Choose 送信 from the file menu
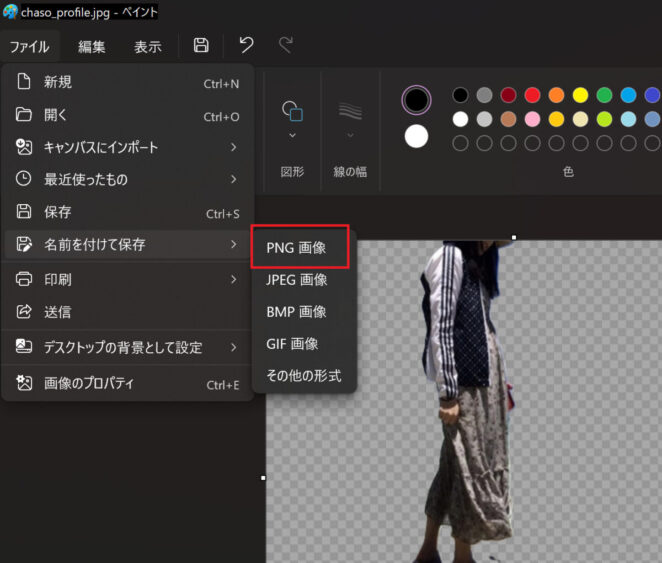 128,312
